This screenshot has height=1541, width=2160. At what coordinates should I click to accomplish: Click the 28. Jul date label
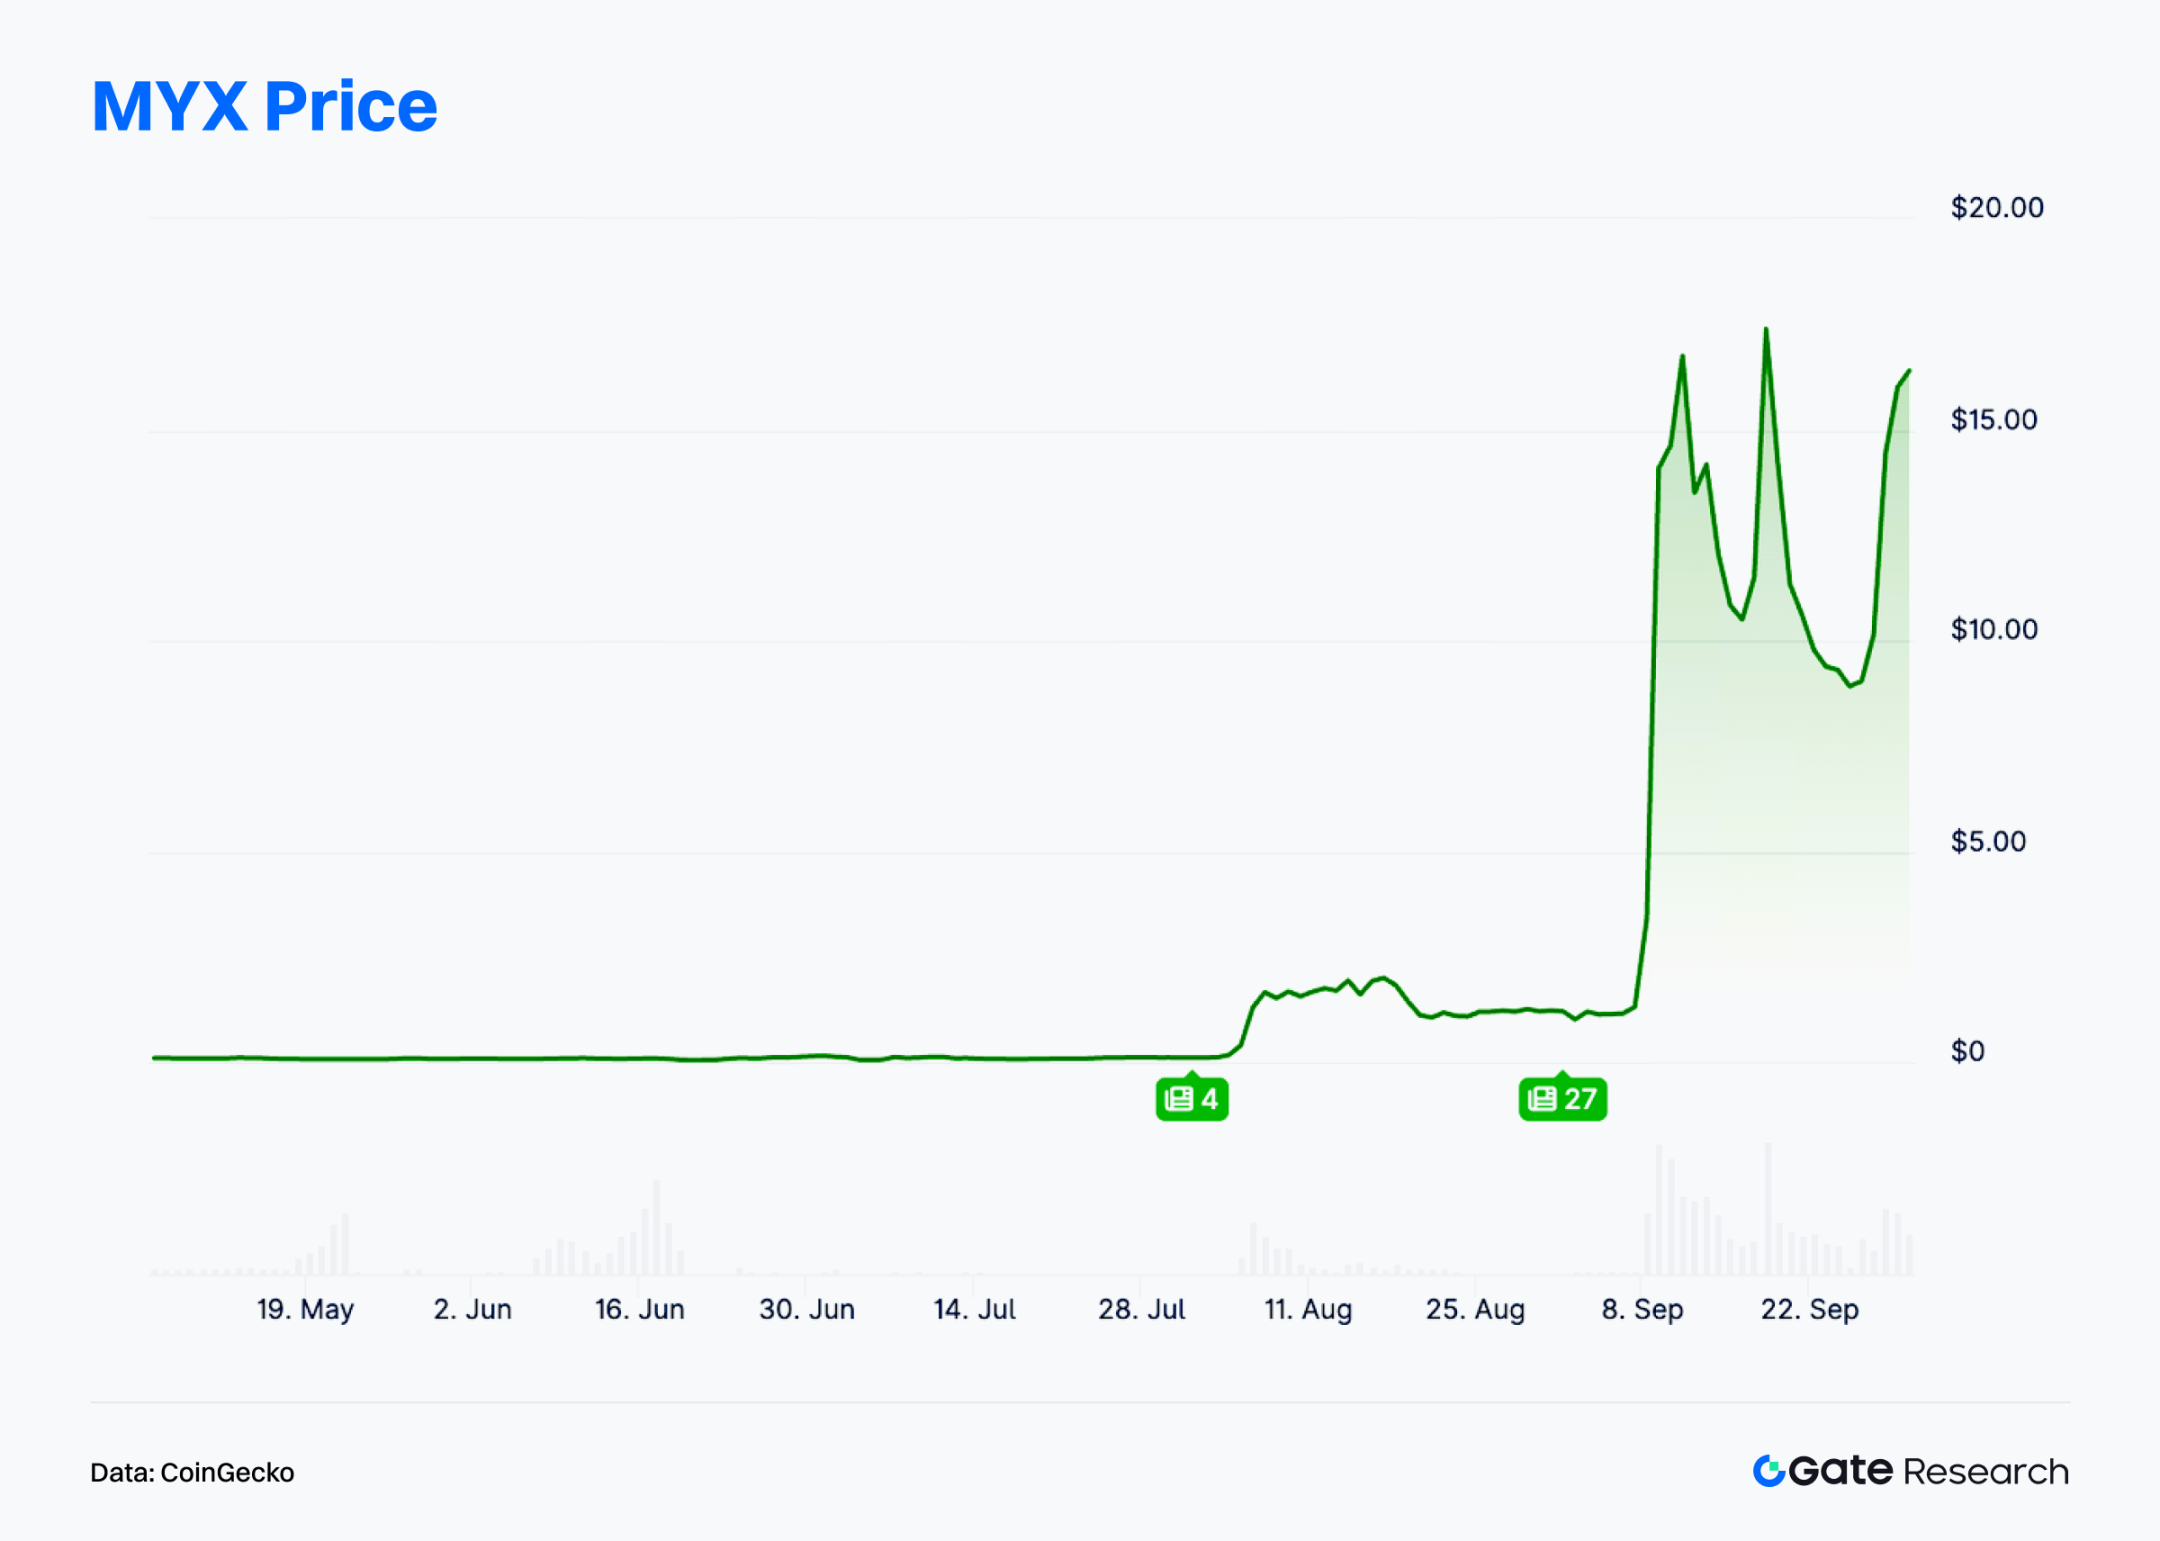1141,1309
